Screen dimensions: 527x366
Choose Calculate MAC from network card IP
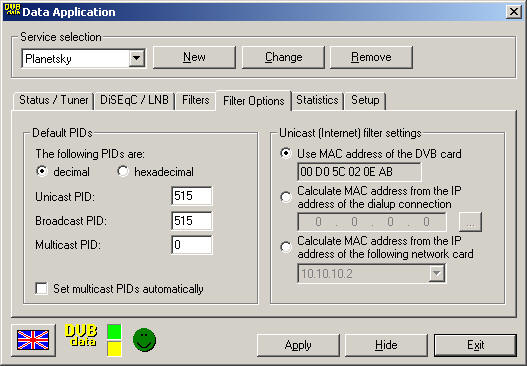point(286,247)
